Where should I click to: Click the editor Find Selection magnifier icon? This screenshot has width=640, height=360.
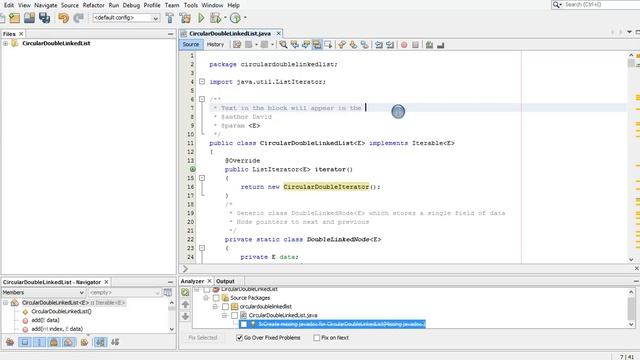coord(283,44)
